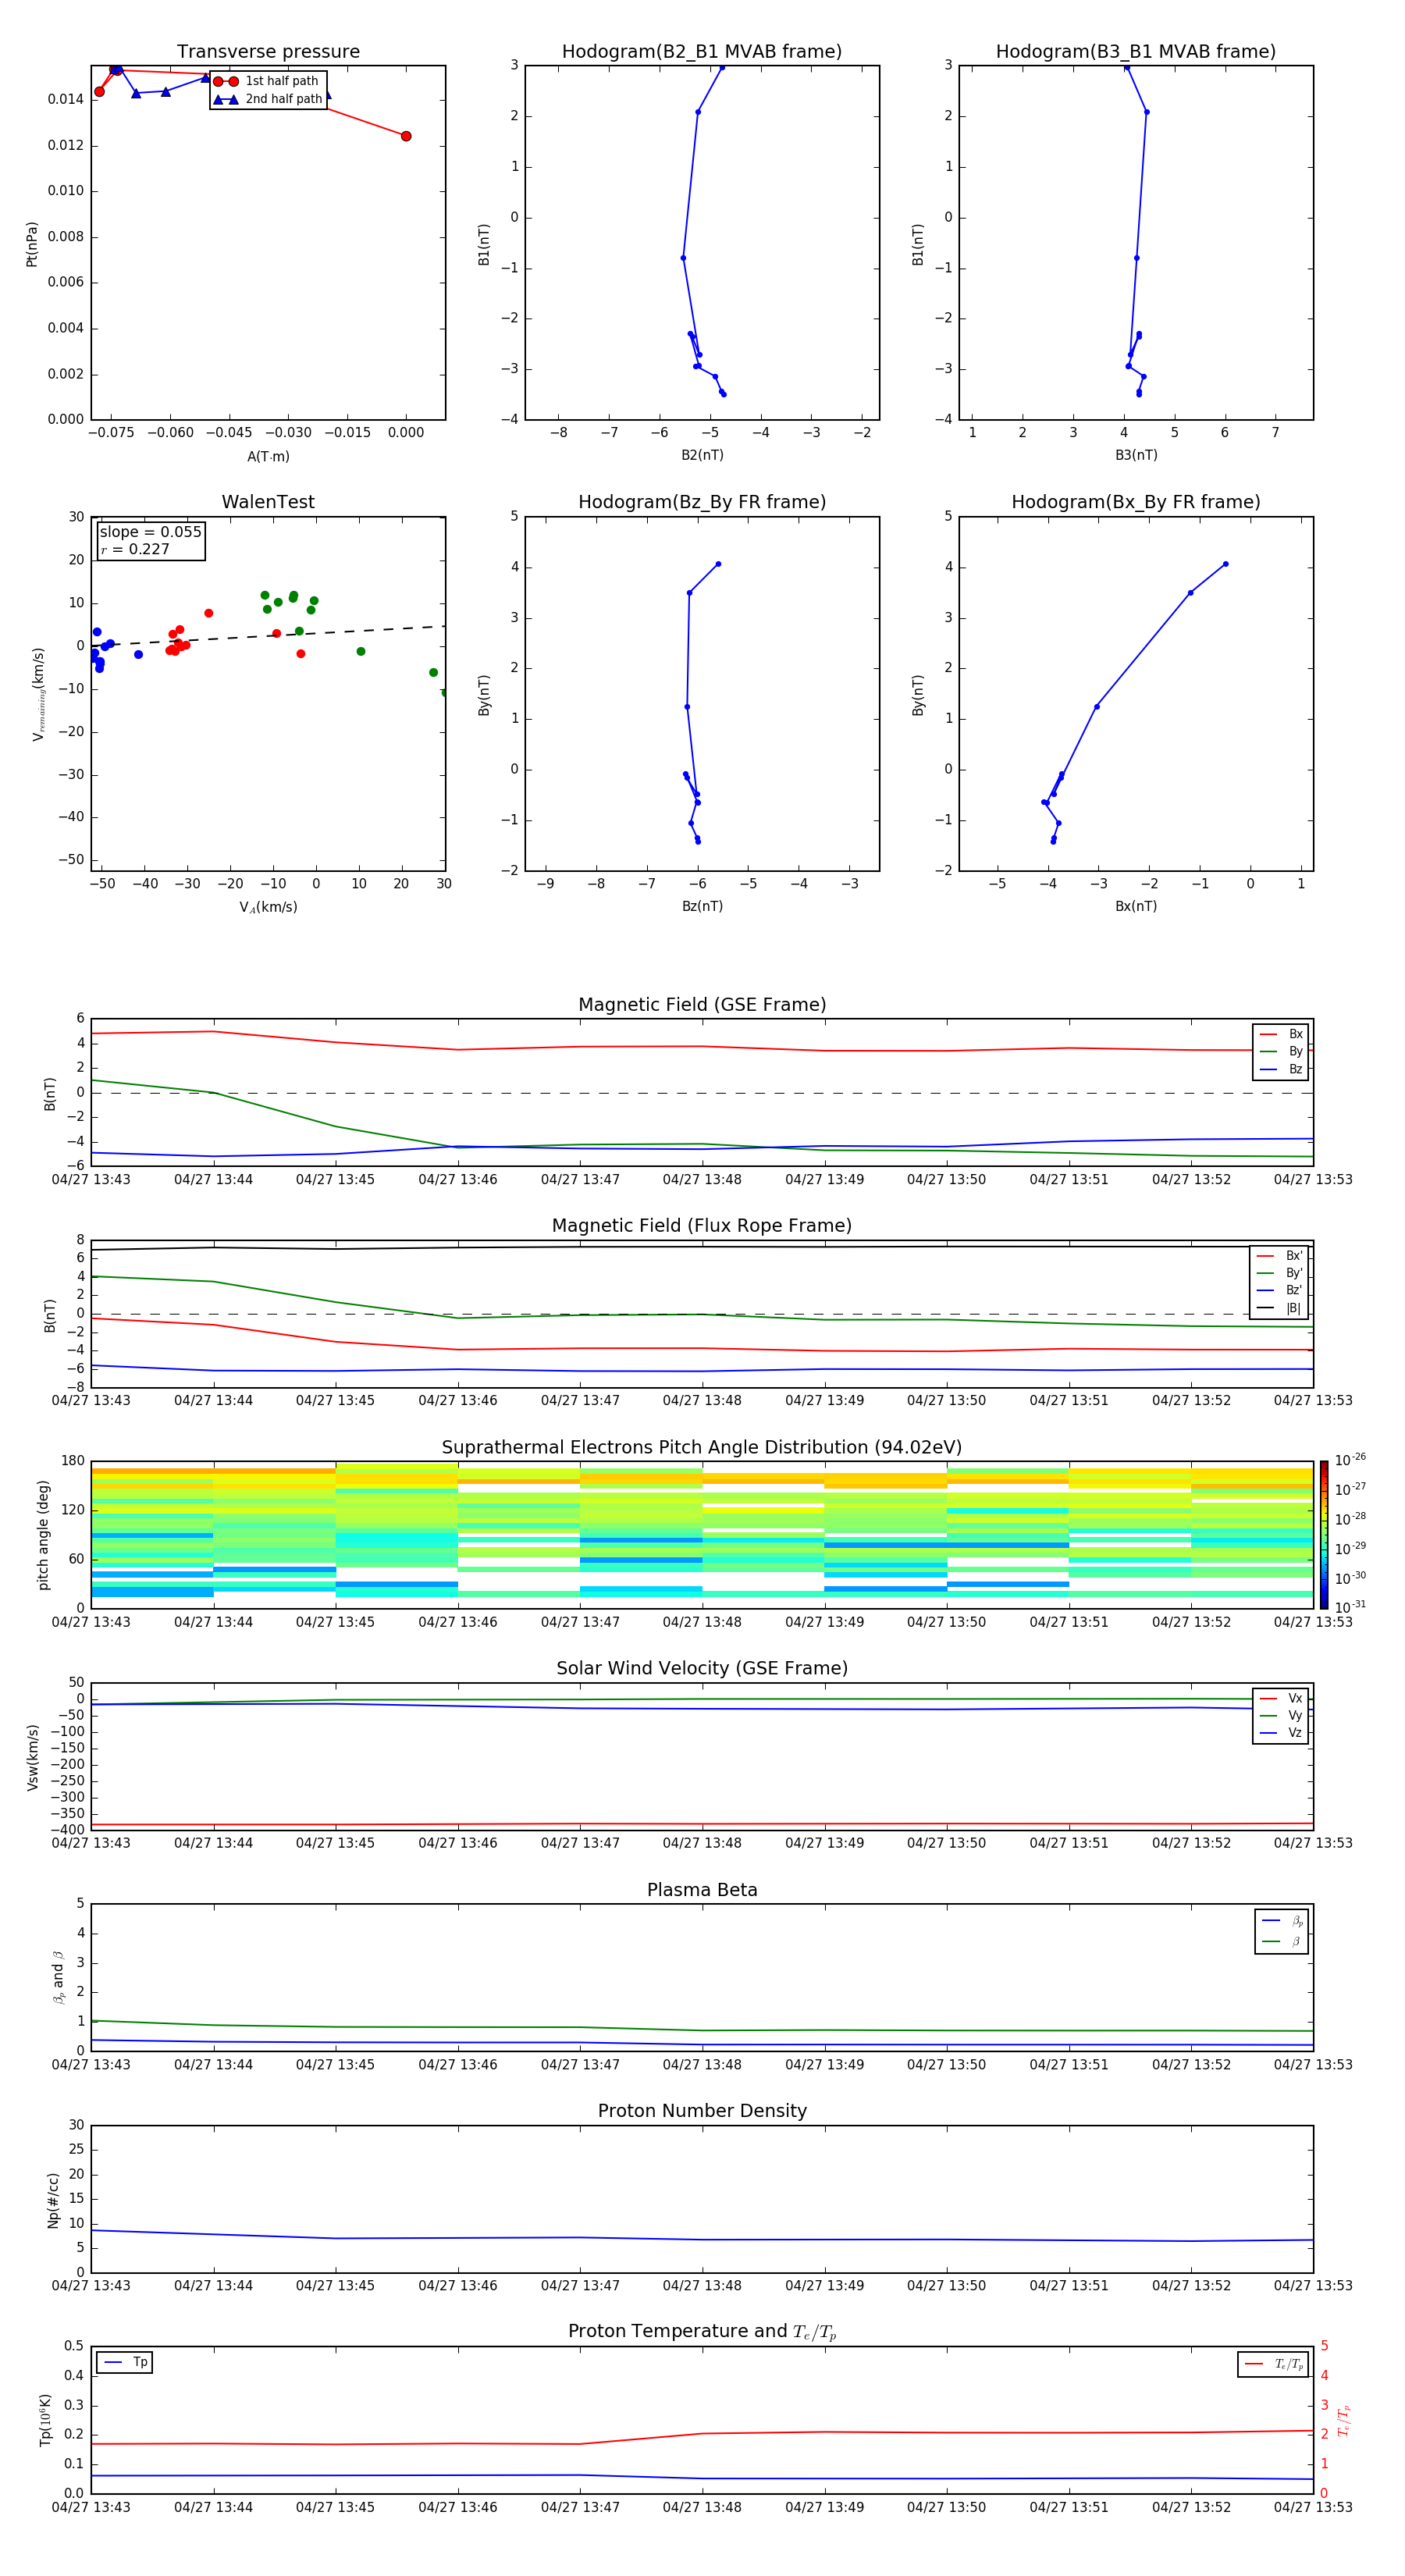1405x2576 pixels.
Task: Click the pitch angle distribution colorbar
Action: pyautogui.click(x=1324, y=1535)
